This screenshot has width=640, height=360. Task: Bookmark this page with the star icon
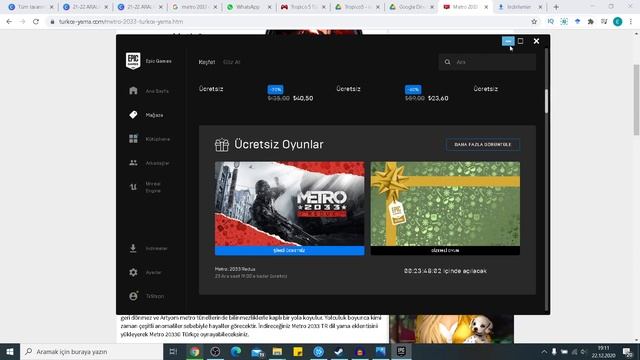(x=534, y=22)
